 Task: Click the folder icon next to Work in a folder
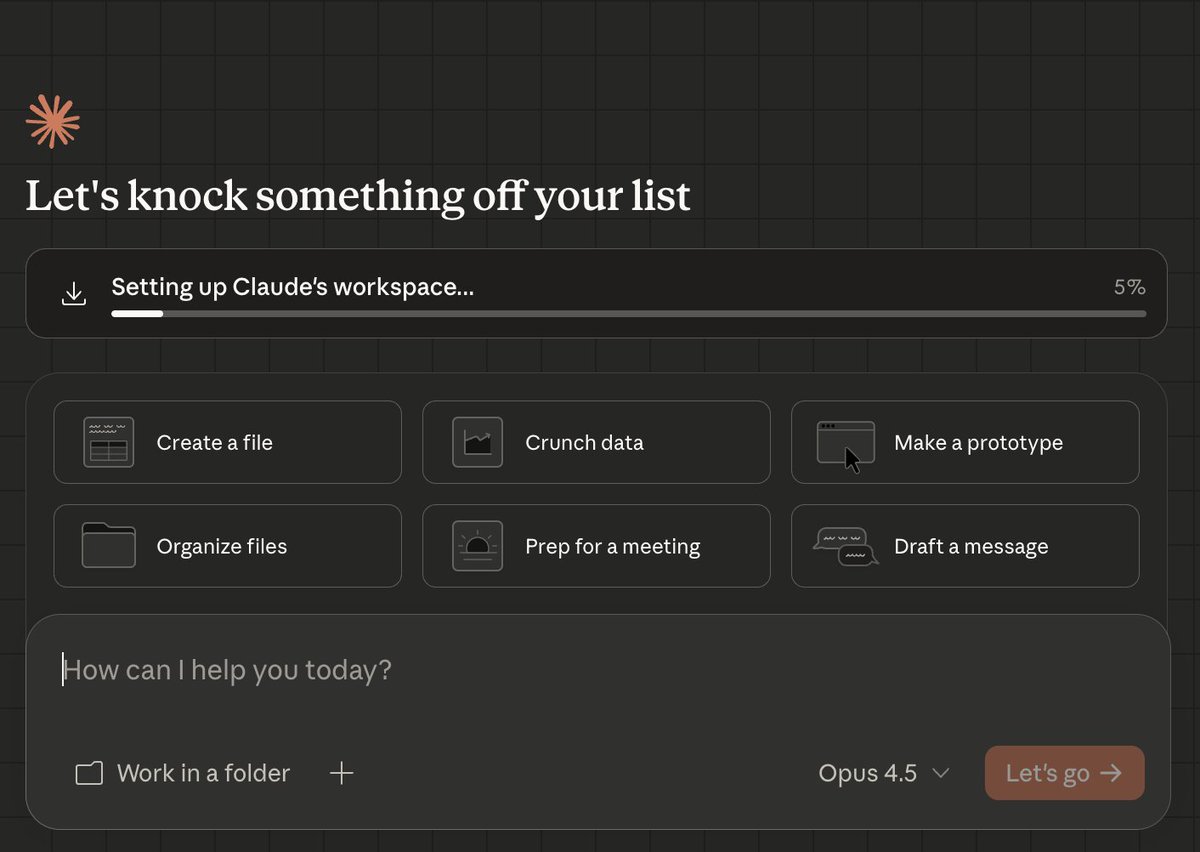[89, 773]
